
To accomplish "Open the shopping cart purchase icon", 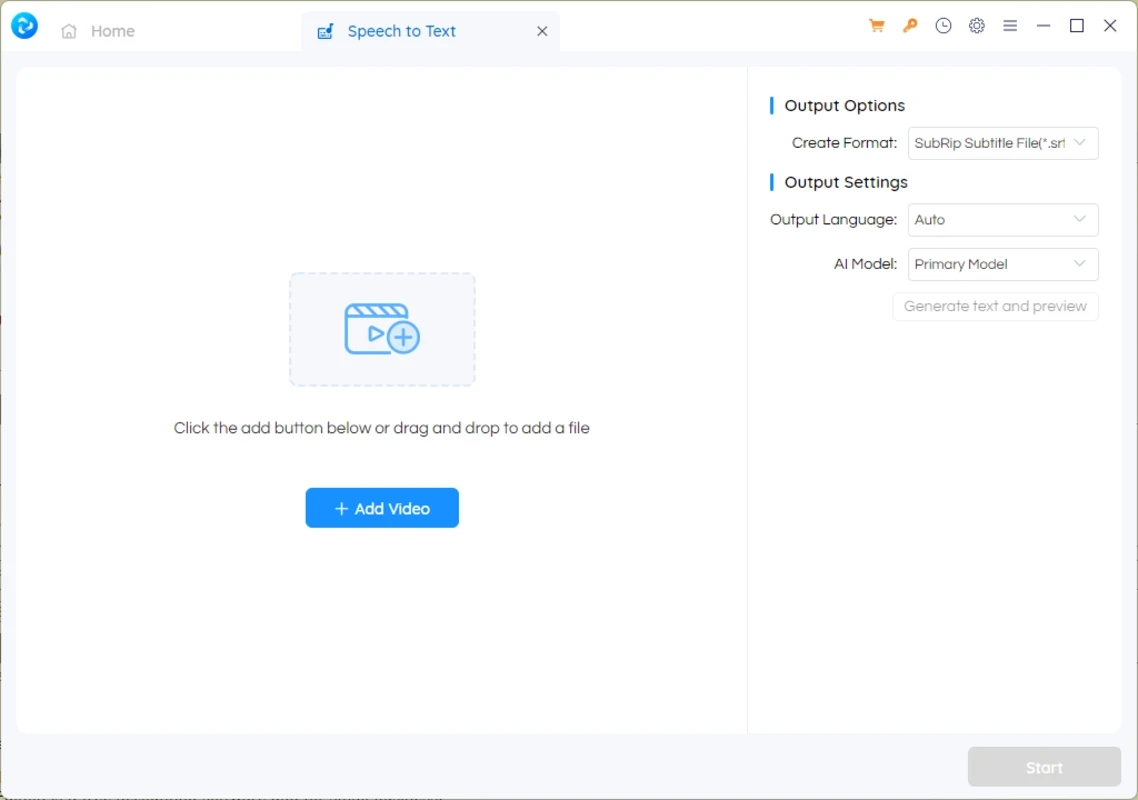I will click(x=877, y=27).
